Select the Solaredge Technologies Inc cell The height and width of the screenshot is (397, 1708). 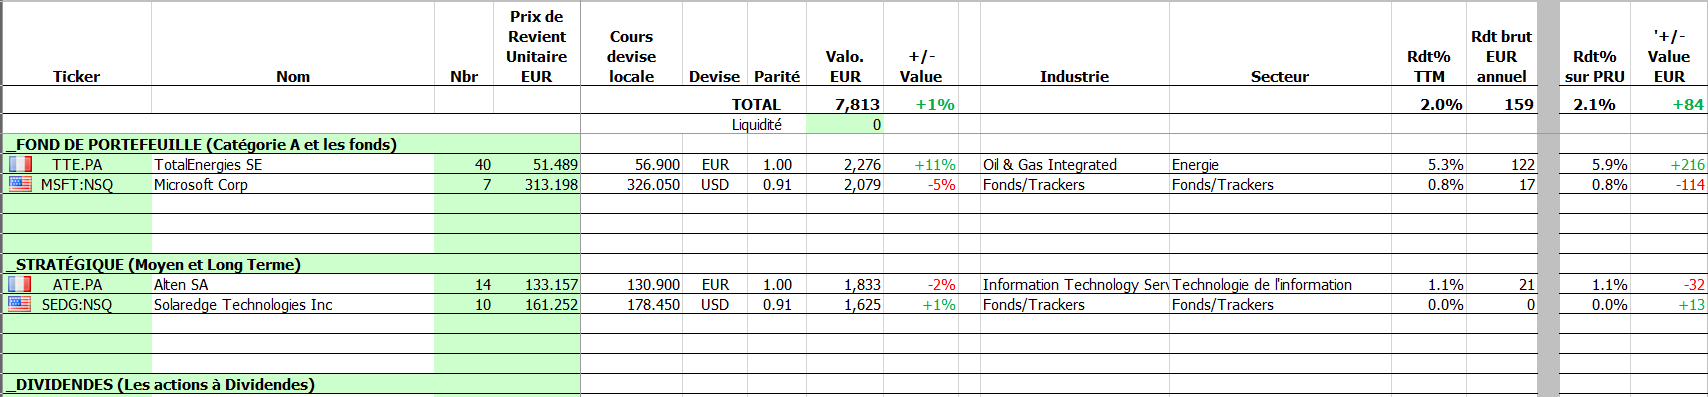[293, 304]
